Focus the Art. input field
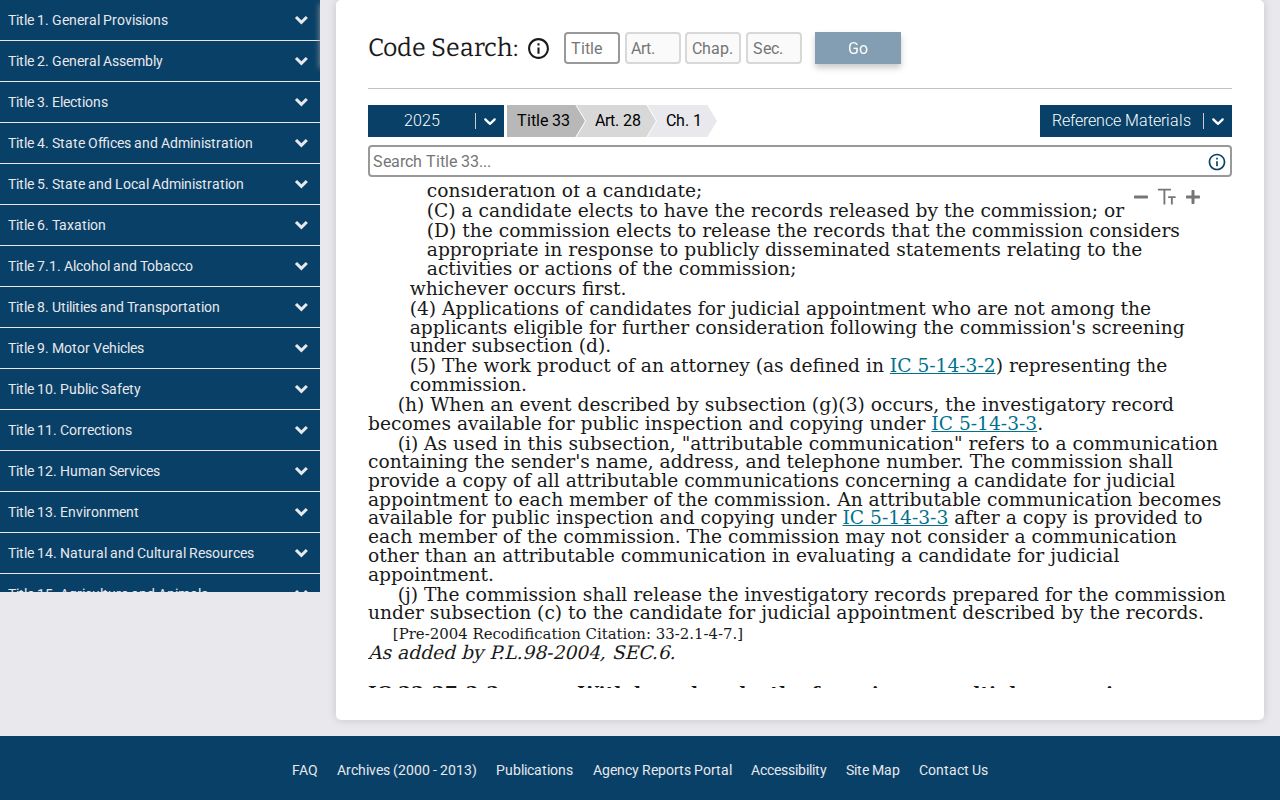Screen dimensions: 1280x800 (x=653, y=48)
